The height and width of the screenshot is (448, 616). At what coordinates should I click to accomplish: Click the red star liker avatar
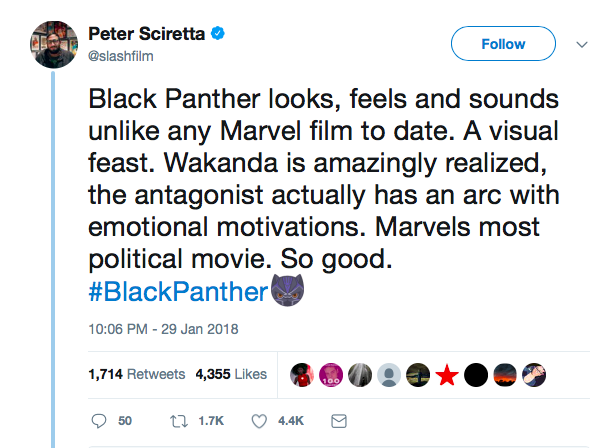pyautogui.click(x=448, y=374)
